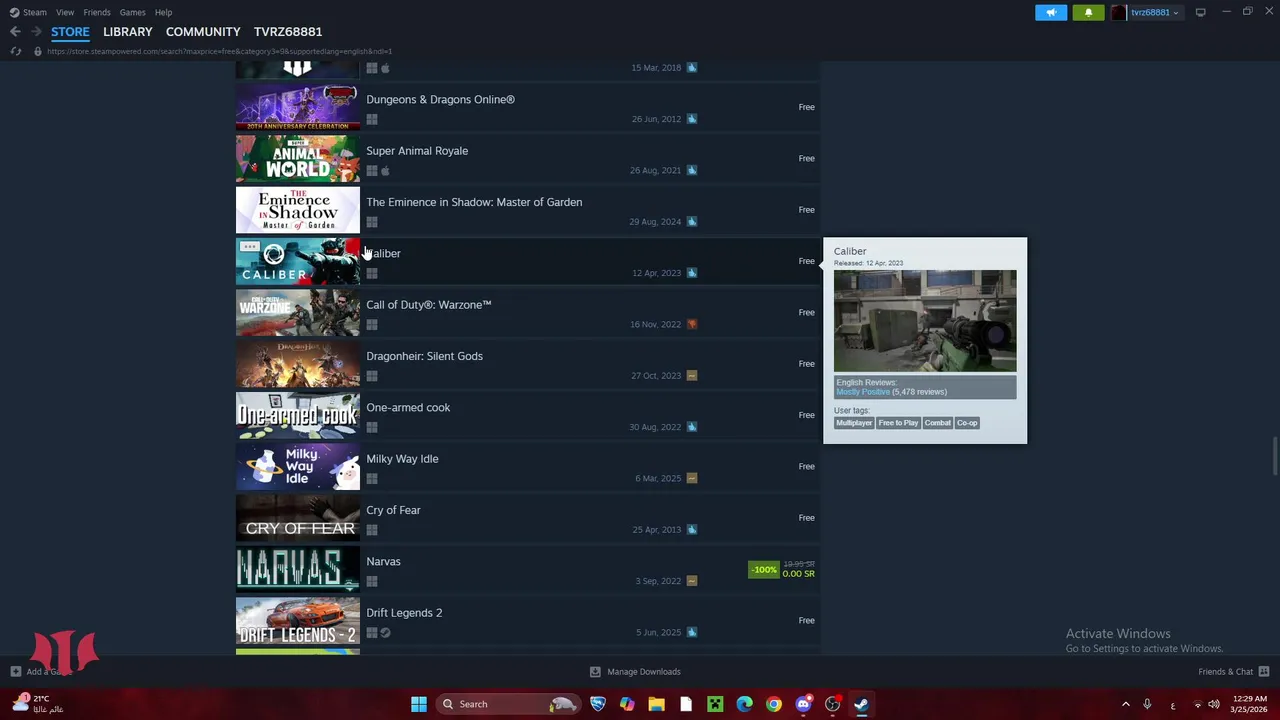Image resolution: width=1280 pixels, height=720 pixels.
Task: Click the Multiplayer tag in the Caliber tooltip
Action: (854, 423)
